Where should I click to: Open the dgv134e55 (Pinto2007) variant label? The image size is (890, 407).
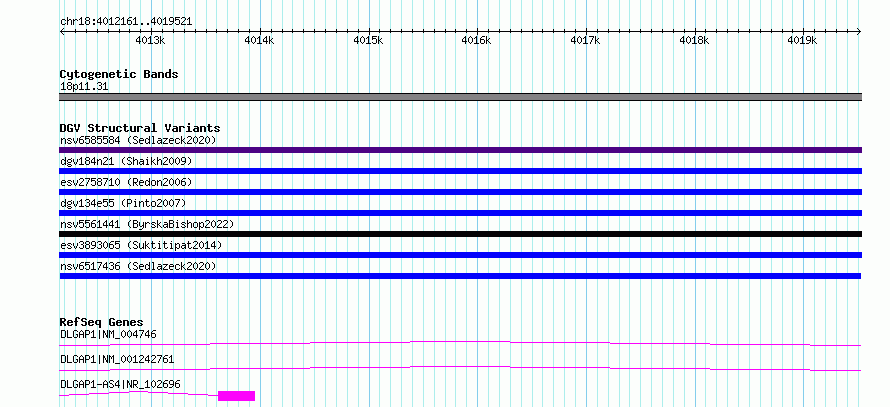point(123,203)
